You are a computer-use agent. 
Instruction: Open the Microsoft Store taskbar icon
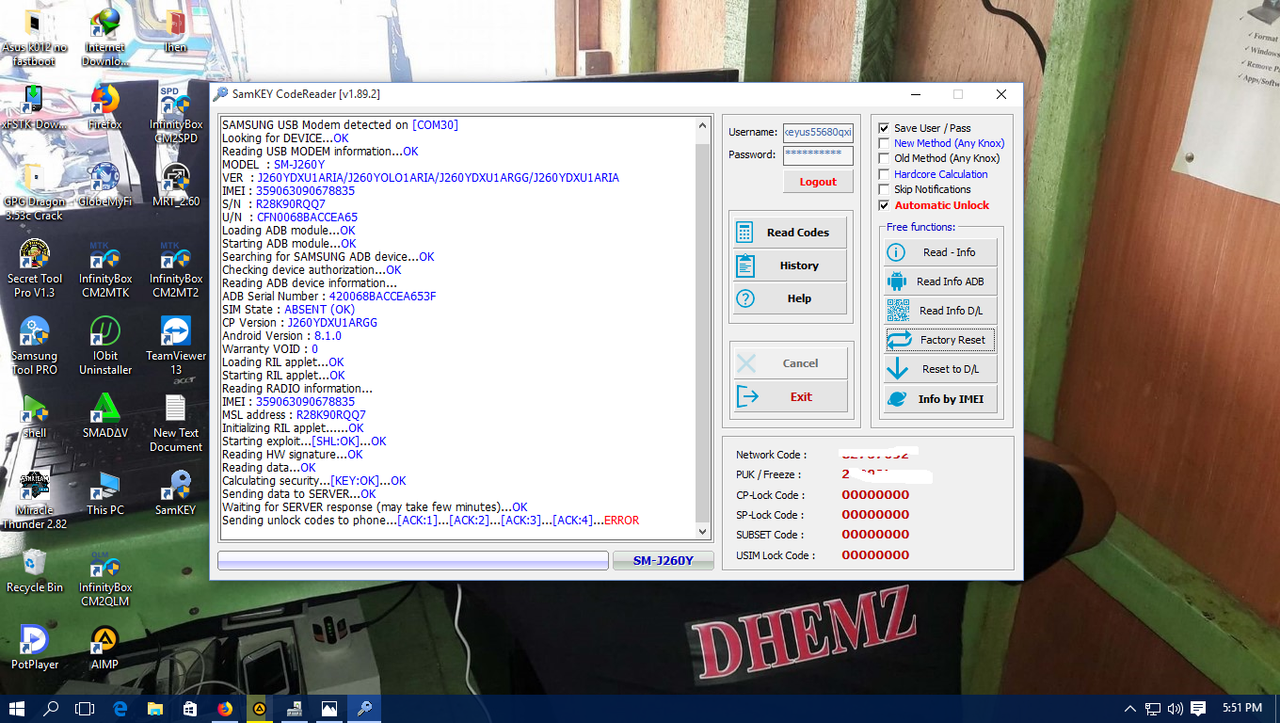pos(190,708)
